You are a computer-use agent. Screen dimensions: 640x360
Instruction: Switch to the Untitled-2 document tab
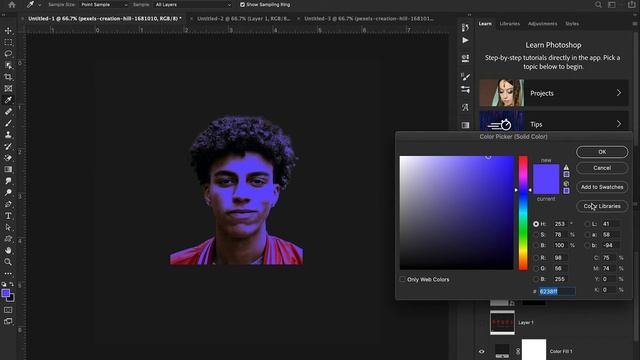tap(244, 18)
